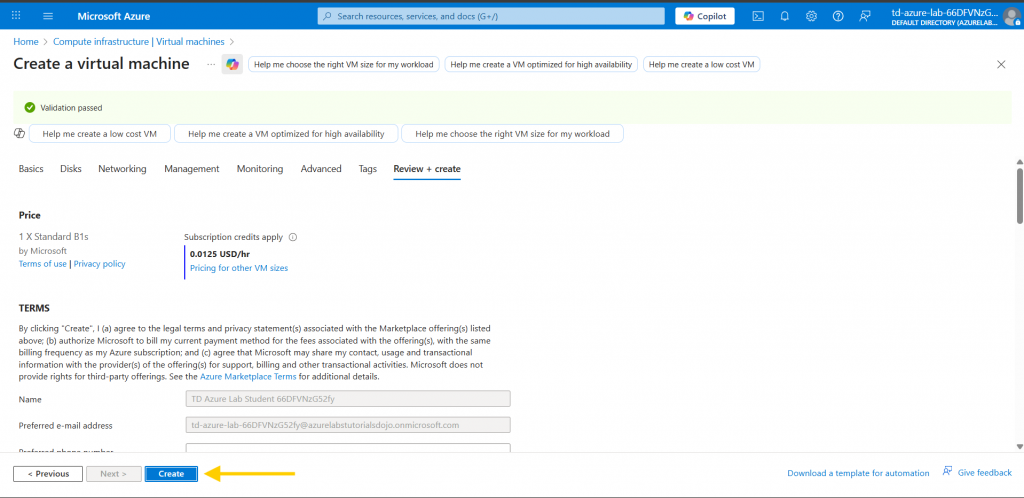Click the Name field

[348, 399]
